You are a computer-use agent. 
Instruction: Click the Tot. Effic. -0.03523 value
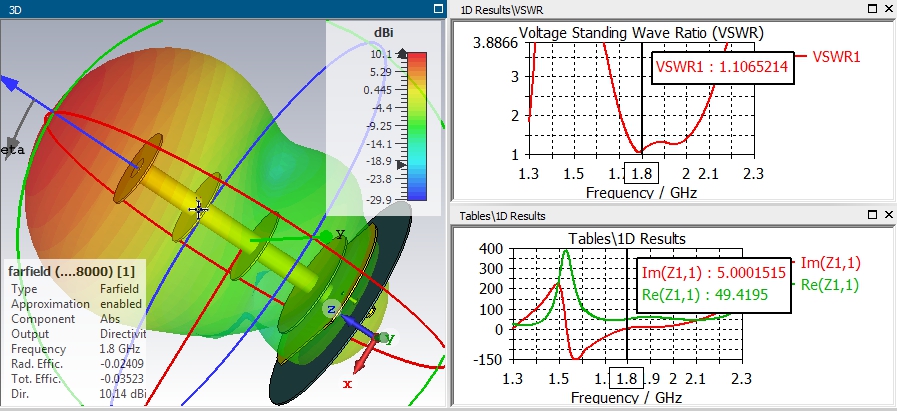[x=121, y=378]
